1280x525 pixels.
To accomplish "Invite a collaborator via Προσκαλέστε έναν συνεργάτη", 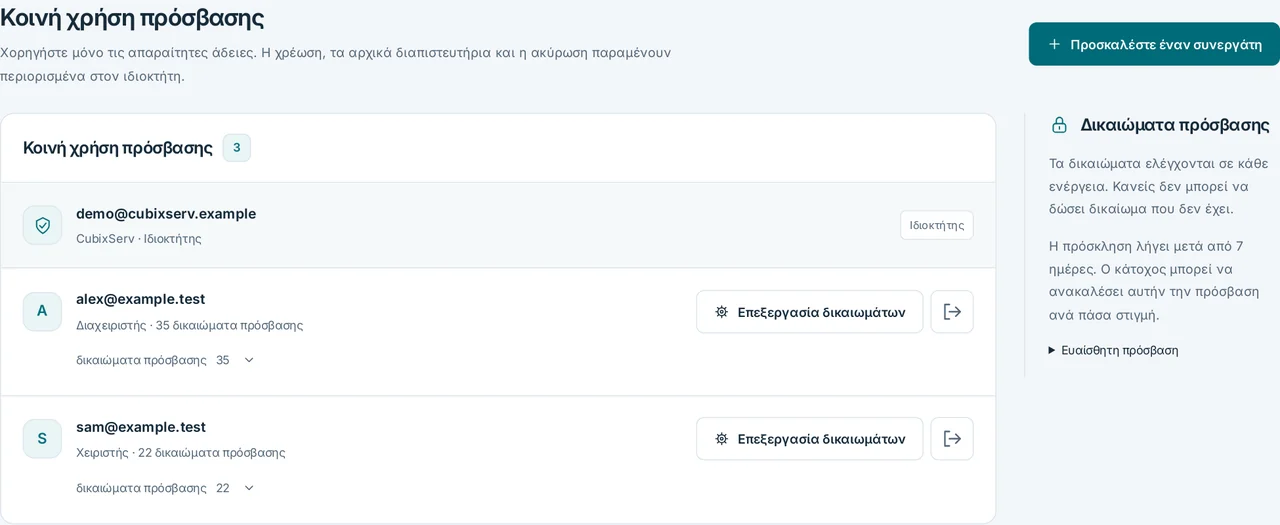I will [1154, 44].
